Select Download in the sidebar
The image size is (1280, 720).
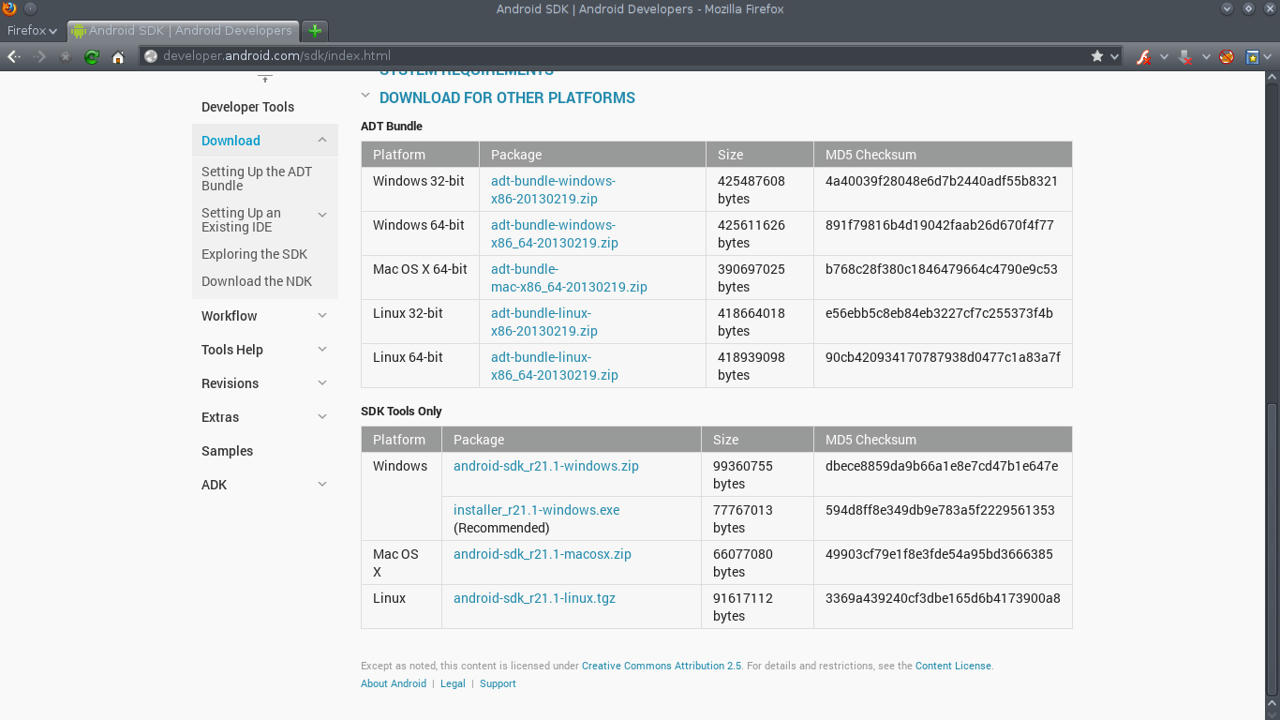click(x=231, y=141)
